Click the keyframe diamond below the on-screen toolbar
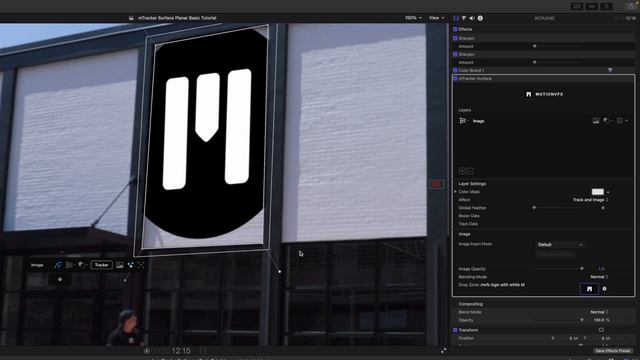 tap(60, 279)
